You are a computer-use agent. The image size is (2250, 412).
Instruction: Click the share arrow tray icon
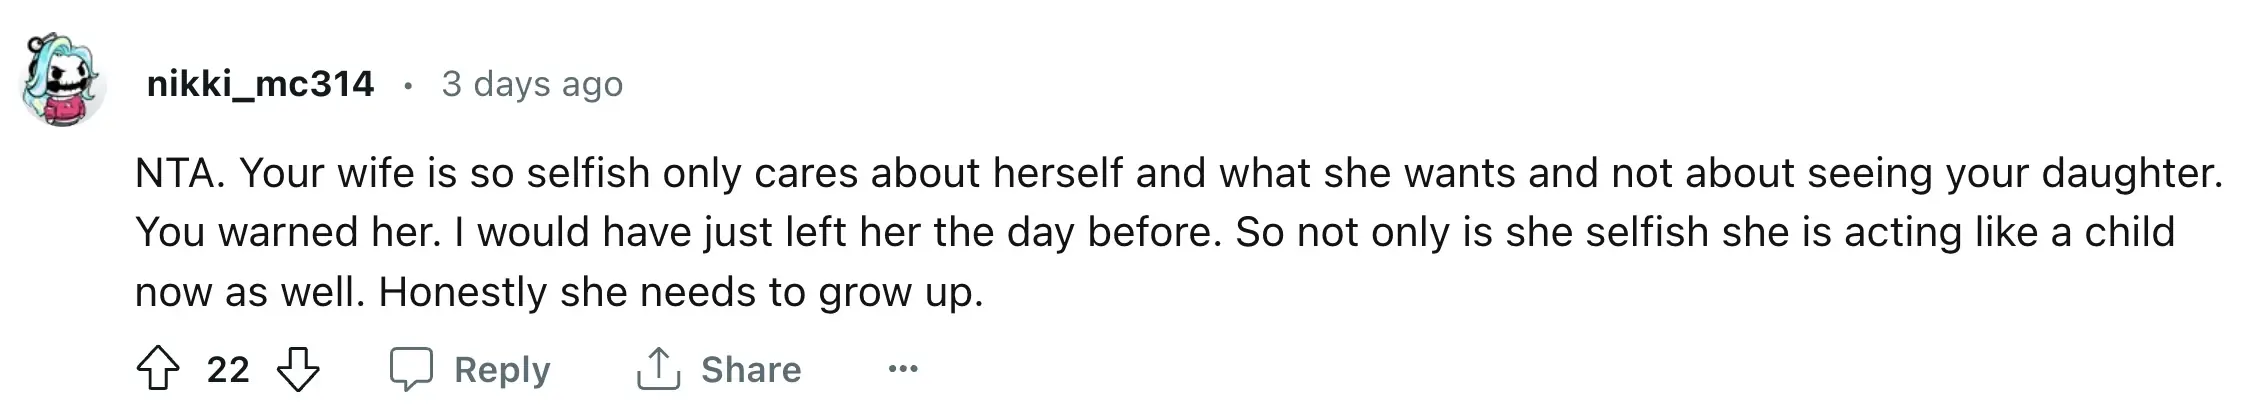(658, 369)
